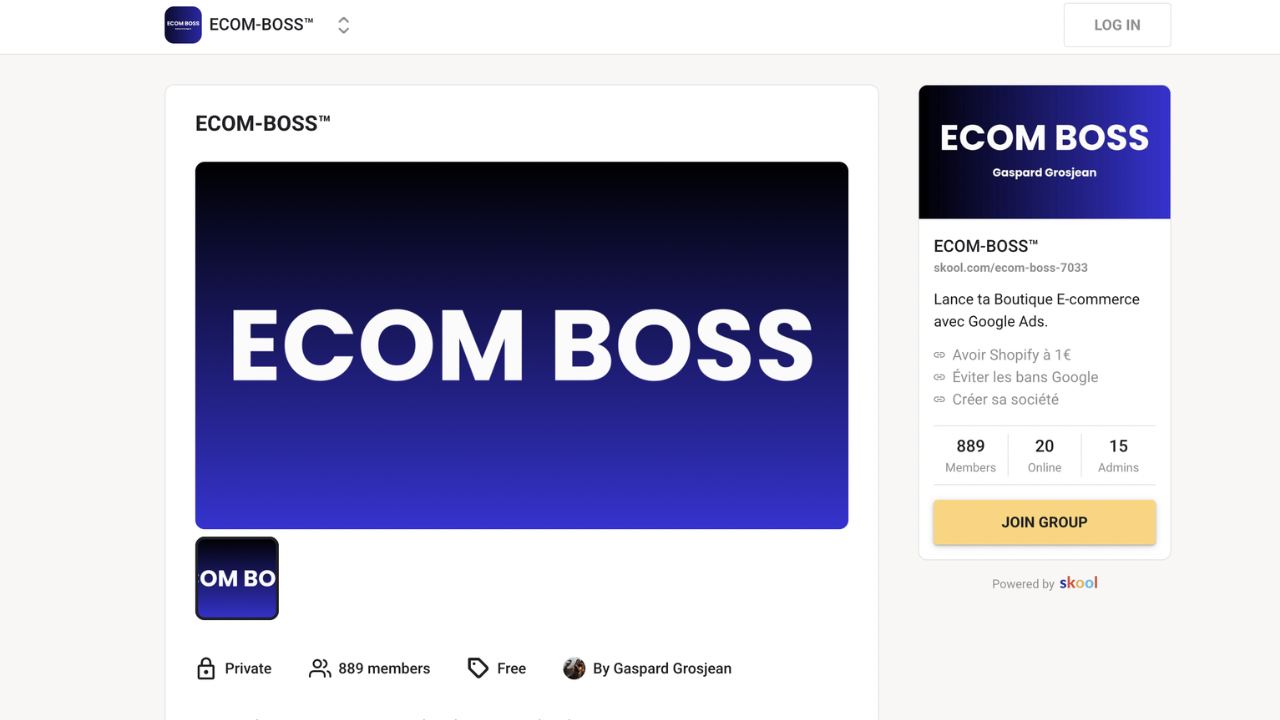Open the Éviter les bans Google link
The image size is (1280, 720).
(x=1025, y=377)
